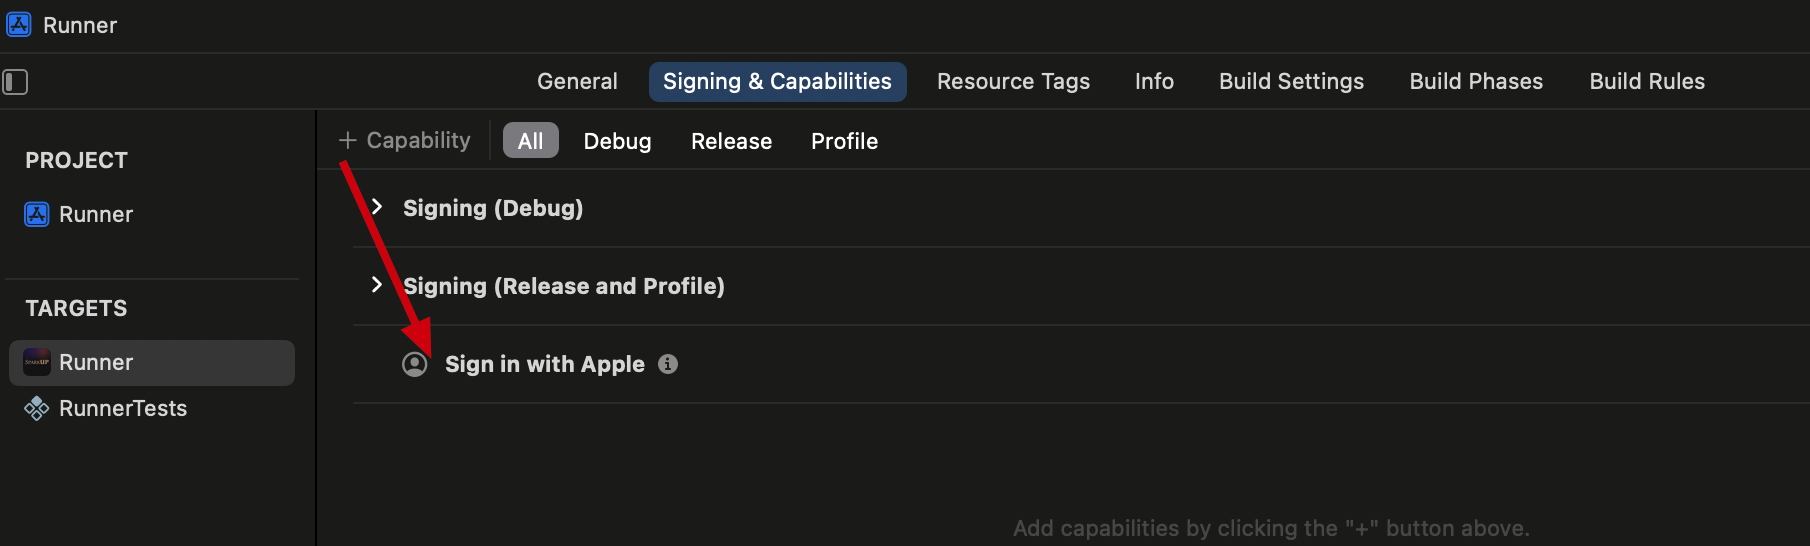The image size is (1810, 546).
Task: Select the Info tab
Action: pyautogui.click(x=1154, y=82)
